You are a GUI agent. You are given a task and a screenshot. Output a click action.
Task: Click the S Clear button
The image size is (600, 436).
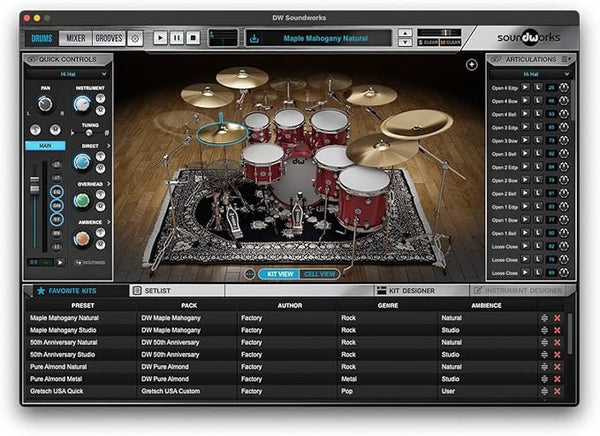tap(428, 42)
